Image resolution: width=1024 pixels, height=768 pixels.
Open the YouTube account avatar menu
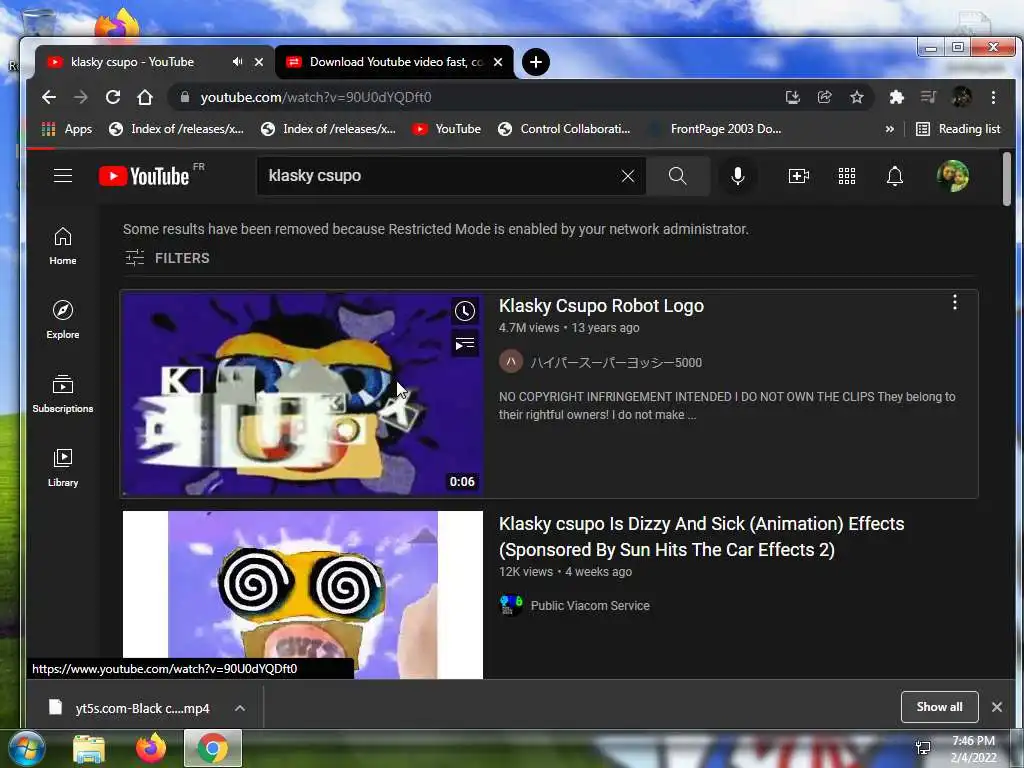pyautogui.click(x=953, y=176)
